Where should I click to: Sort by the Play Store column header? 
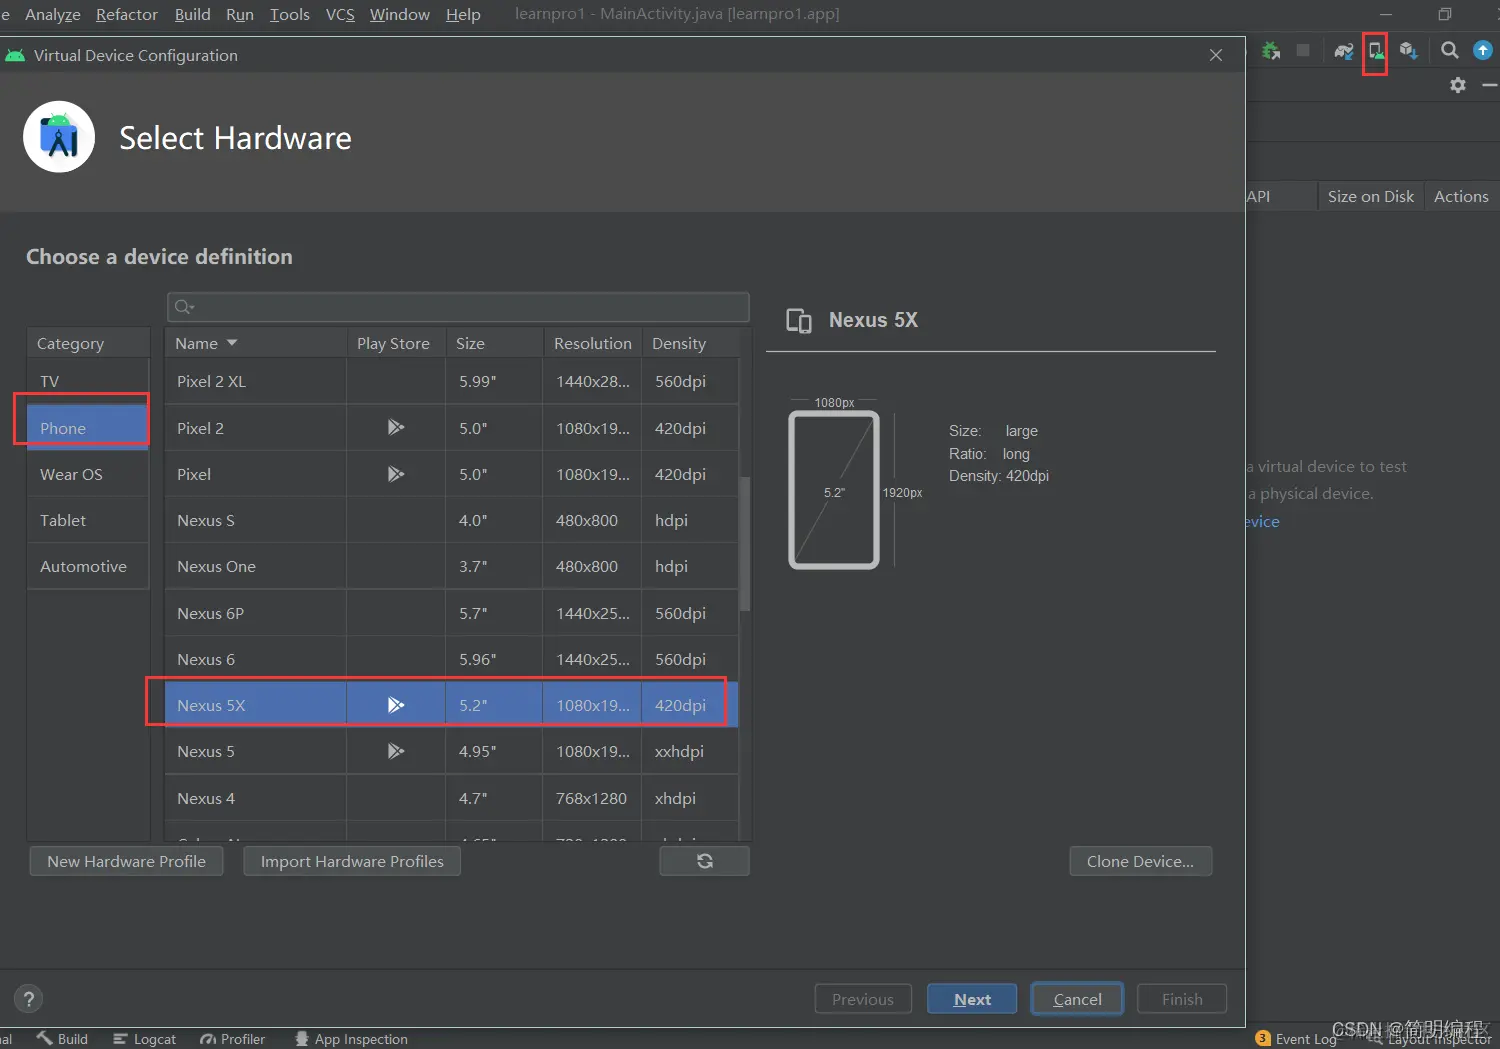click(x=396, y=343)
